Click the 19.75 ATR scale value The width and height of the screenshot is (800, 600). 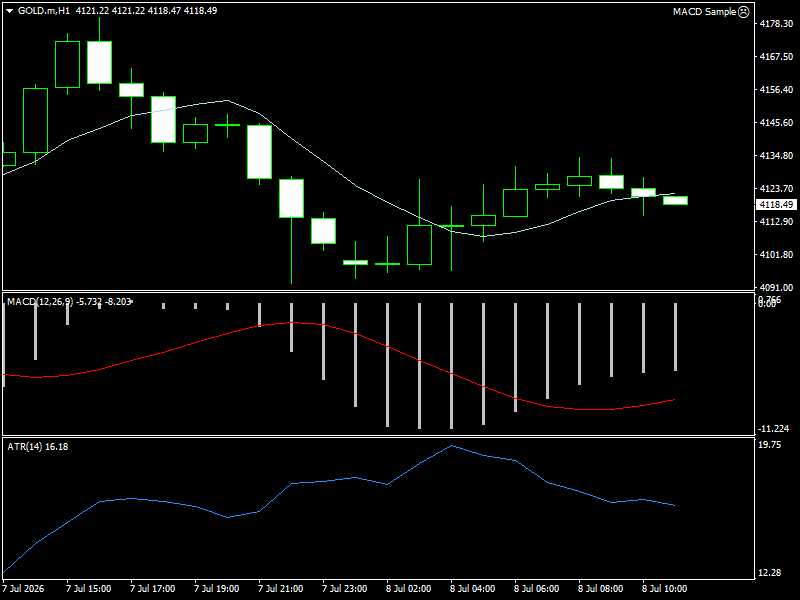coord(769,445)
